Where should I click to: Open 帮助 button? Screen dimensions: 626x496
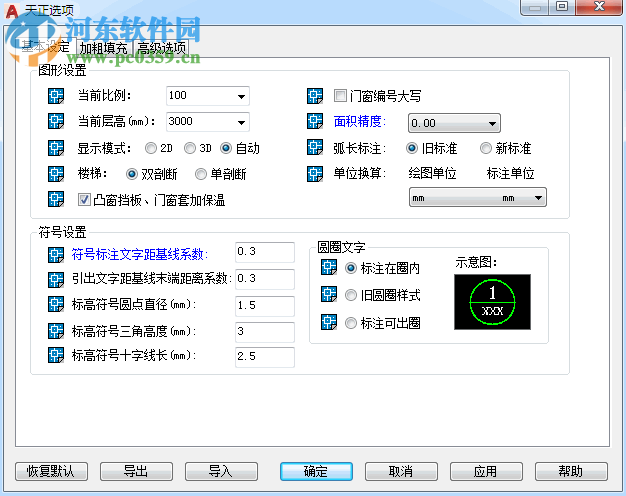point(571,471)
